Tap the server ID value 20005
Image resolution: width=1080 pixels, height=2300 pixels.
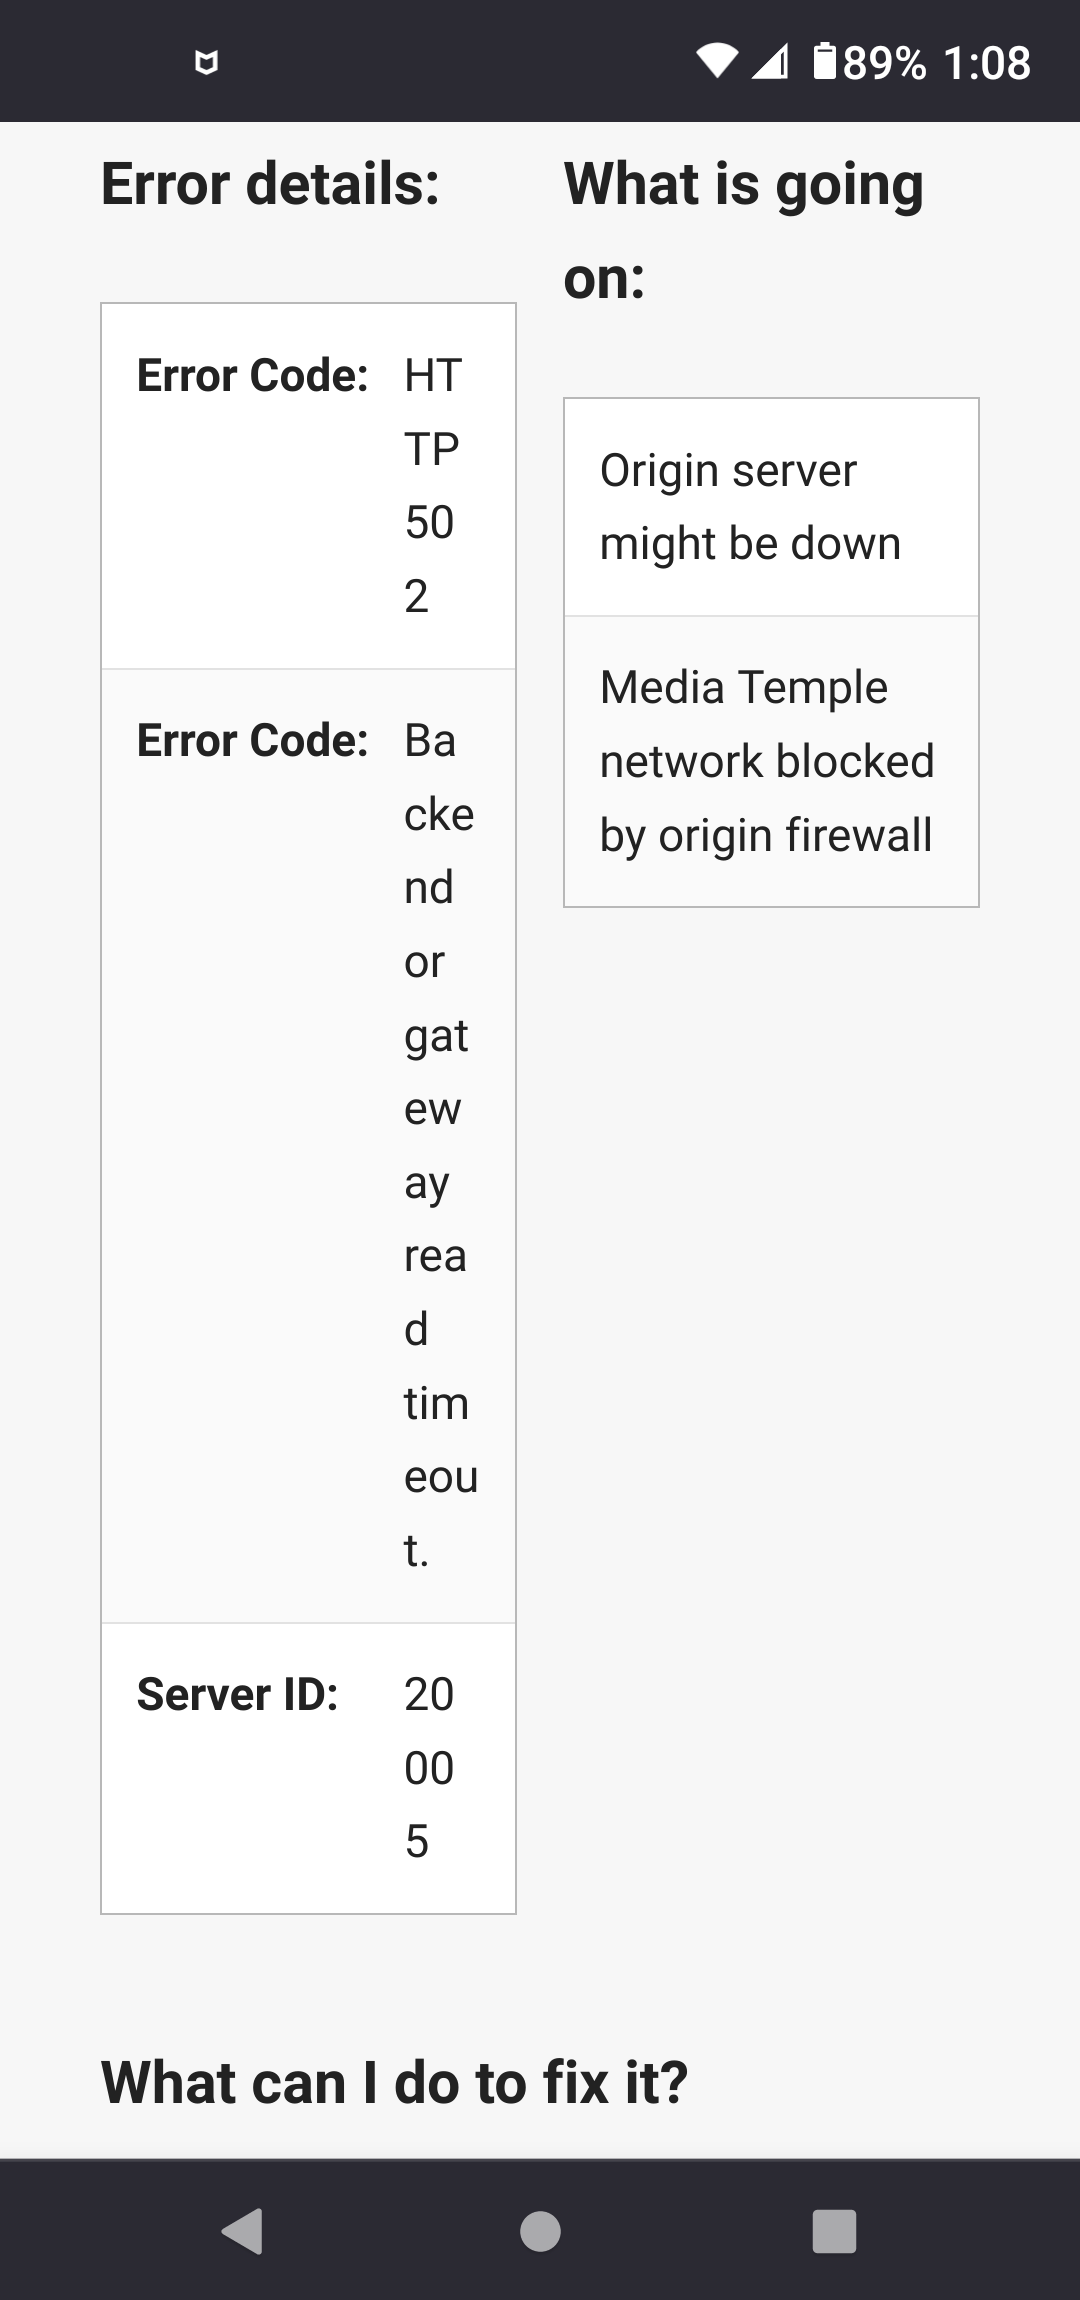[429, 1768]
